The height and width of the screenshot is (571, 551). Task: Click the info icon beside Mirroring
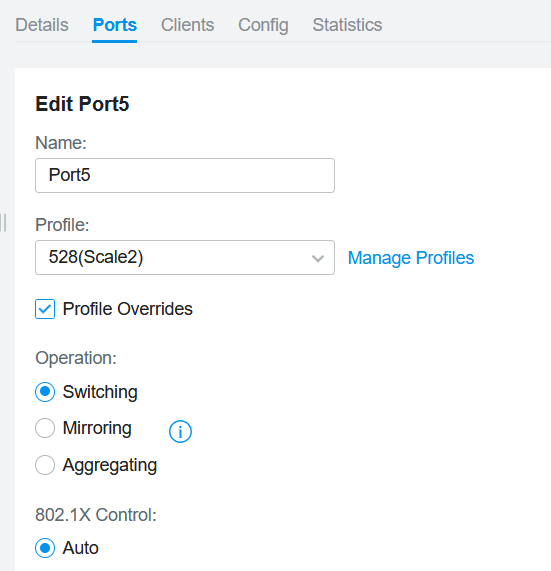pyautogui.click(x=180, y=432)
